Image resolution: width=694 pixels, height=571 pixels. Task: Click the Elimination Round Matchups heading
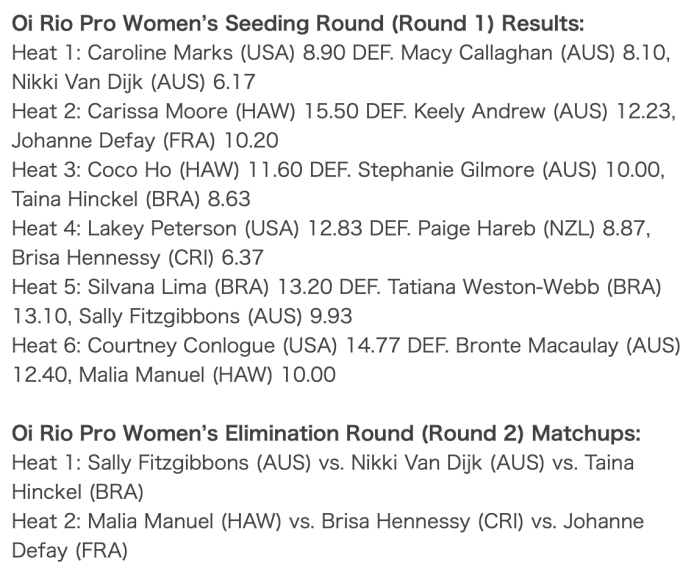tap(326, 433)
